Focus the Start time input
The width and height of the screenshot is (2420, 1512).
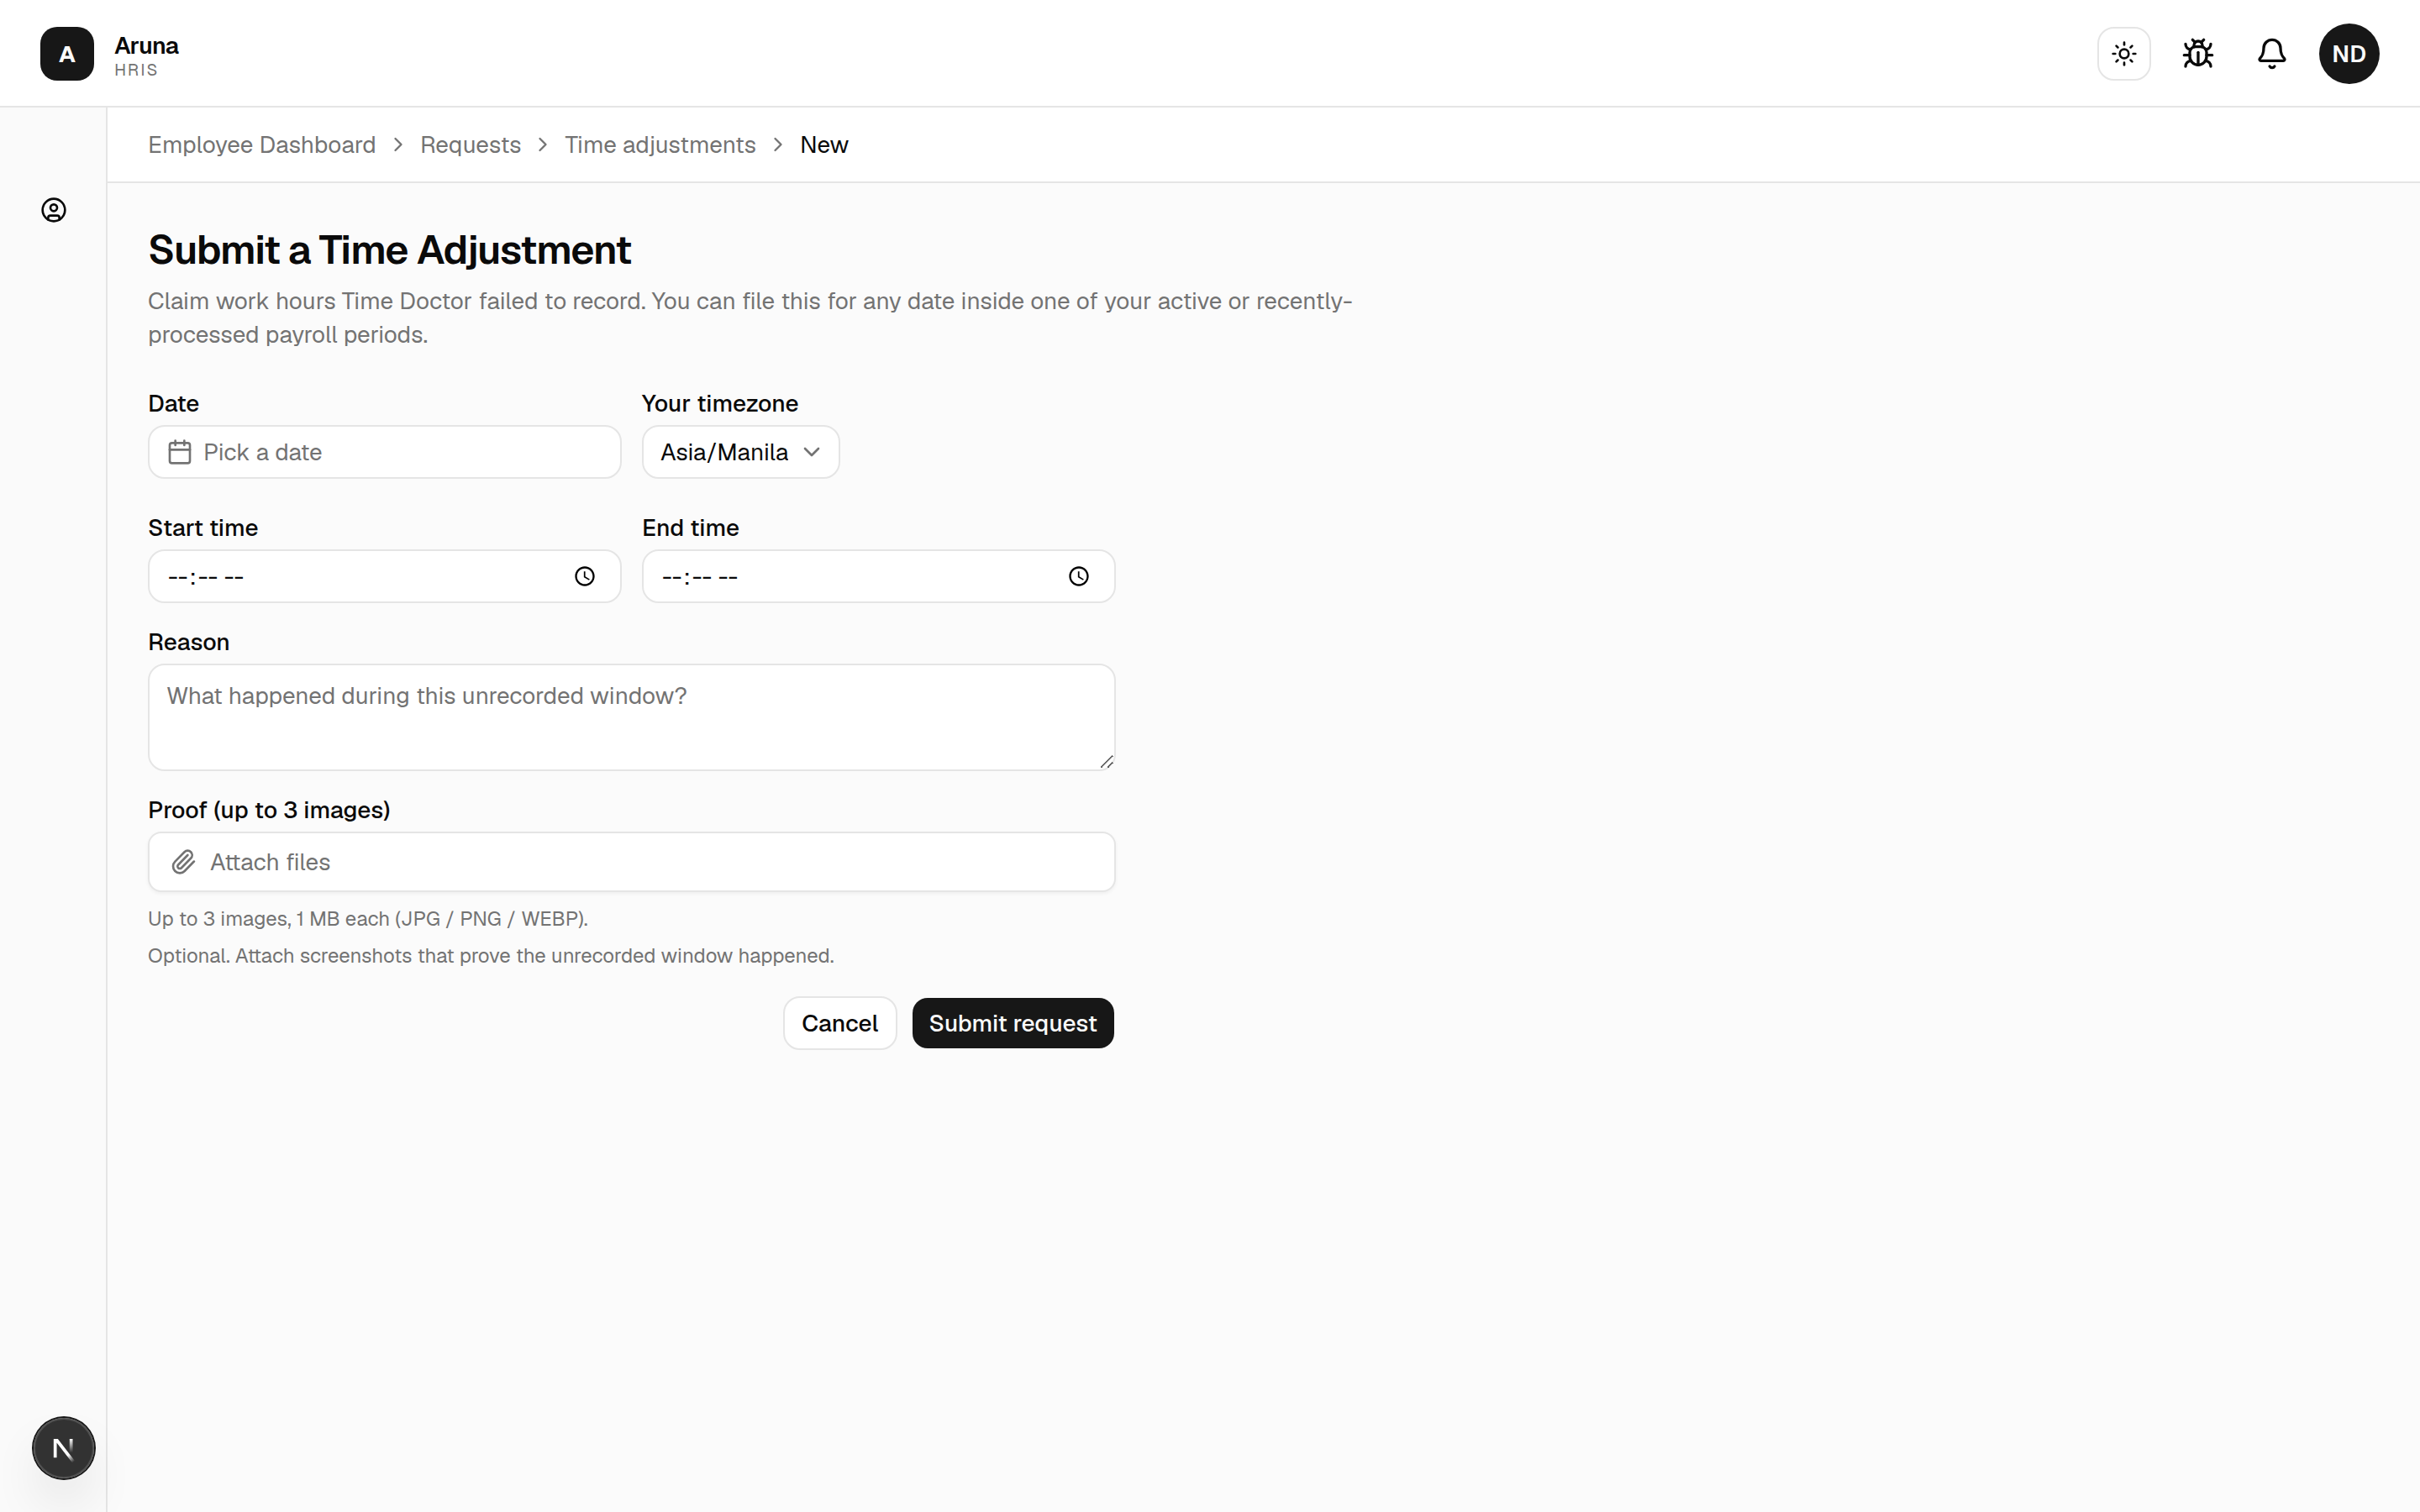[x=385, y=576]
